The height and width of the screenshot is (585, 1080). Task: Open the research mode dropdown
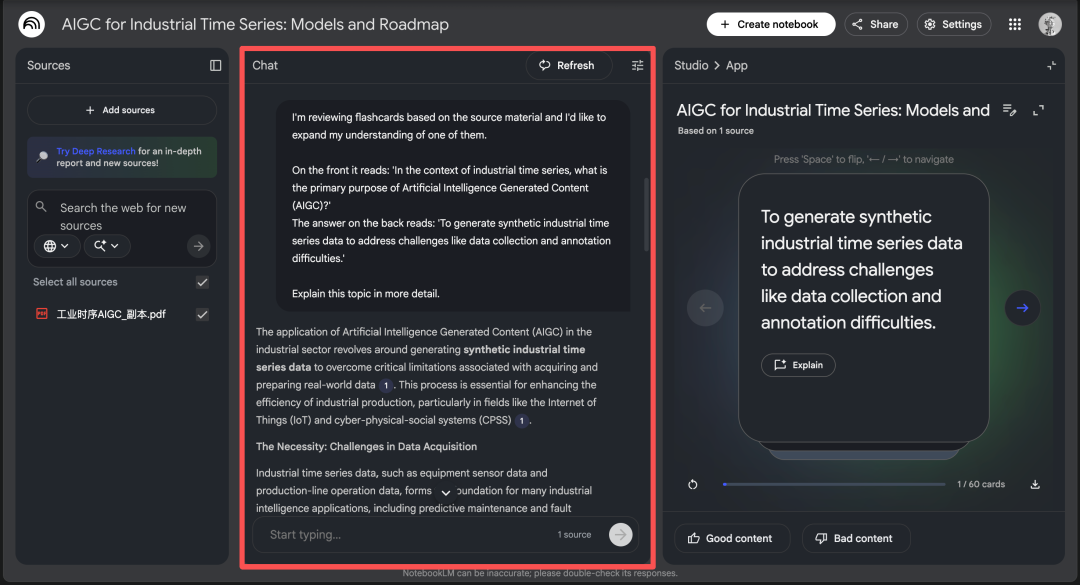[x=107, y=246]
